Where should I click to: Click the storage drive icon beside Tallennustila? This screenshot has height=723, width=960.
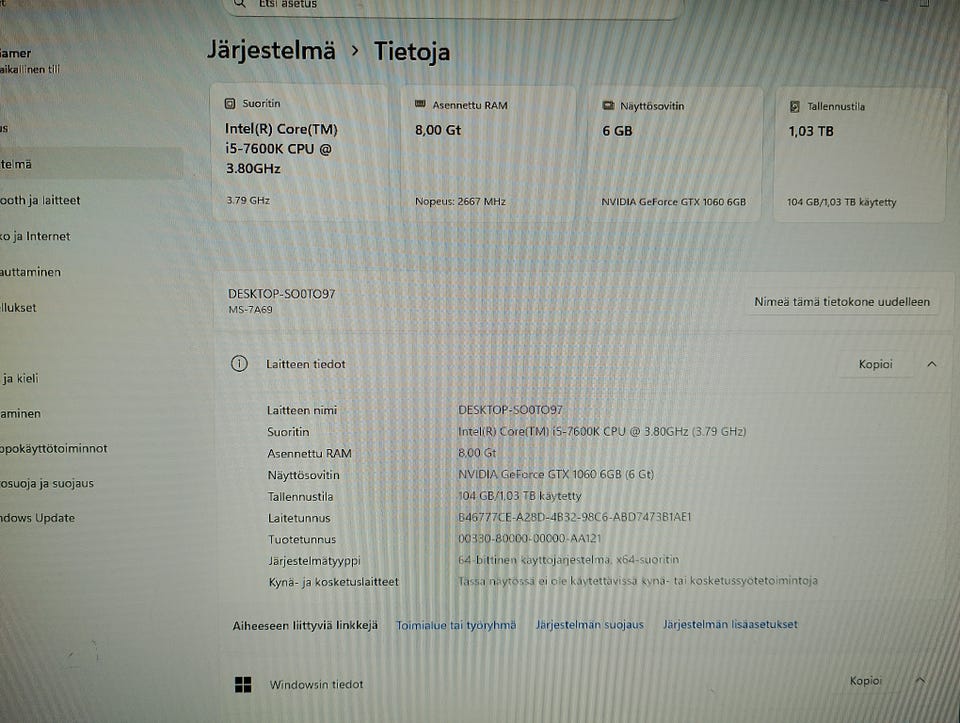pos(795,107)
